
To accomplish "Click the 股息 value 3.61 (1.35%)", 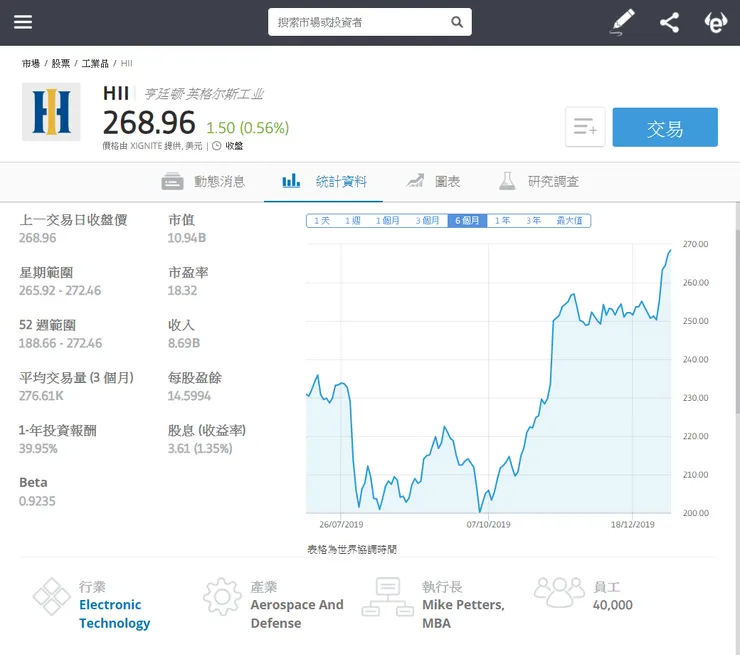I will pos(200,449).
